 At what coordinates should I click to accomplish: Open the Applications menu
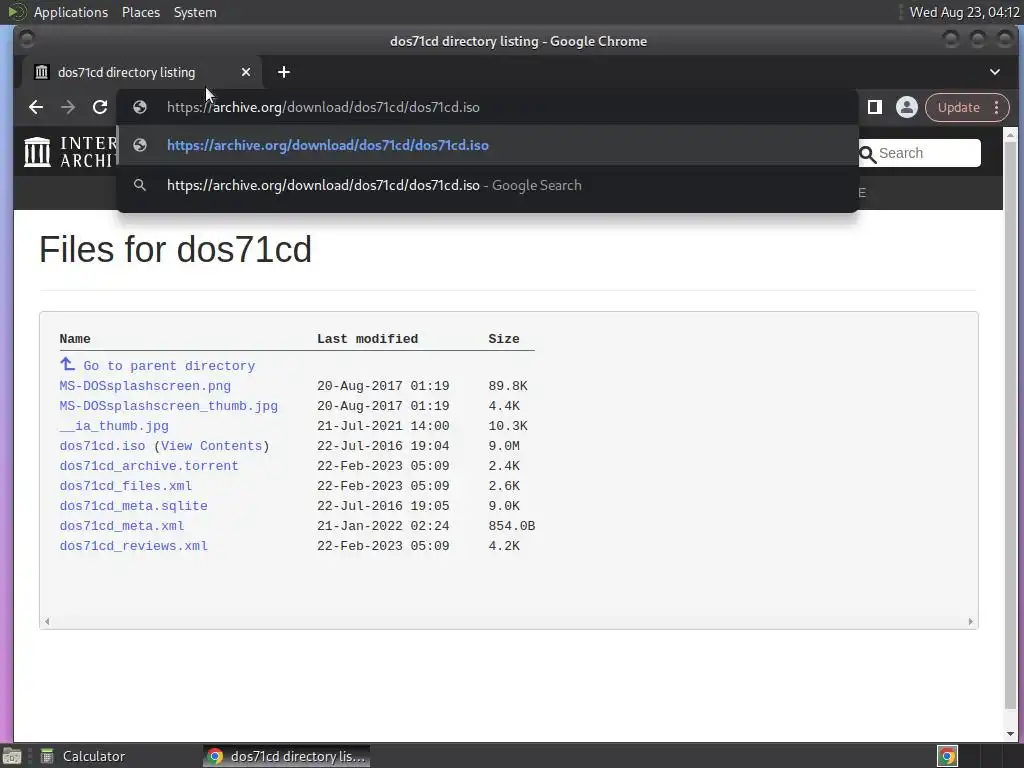click(71, 12)
